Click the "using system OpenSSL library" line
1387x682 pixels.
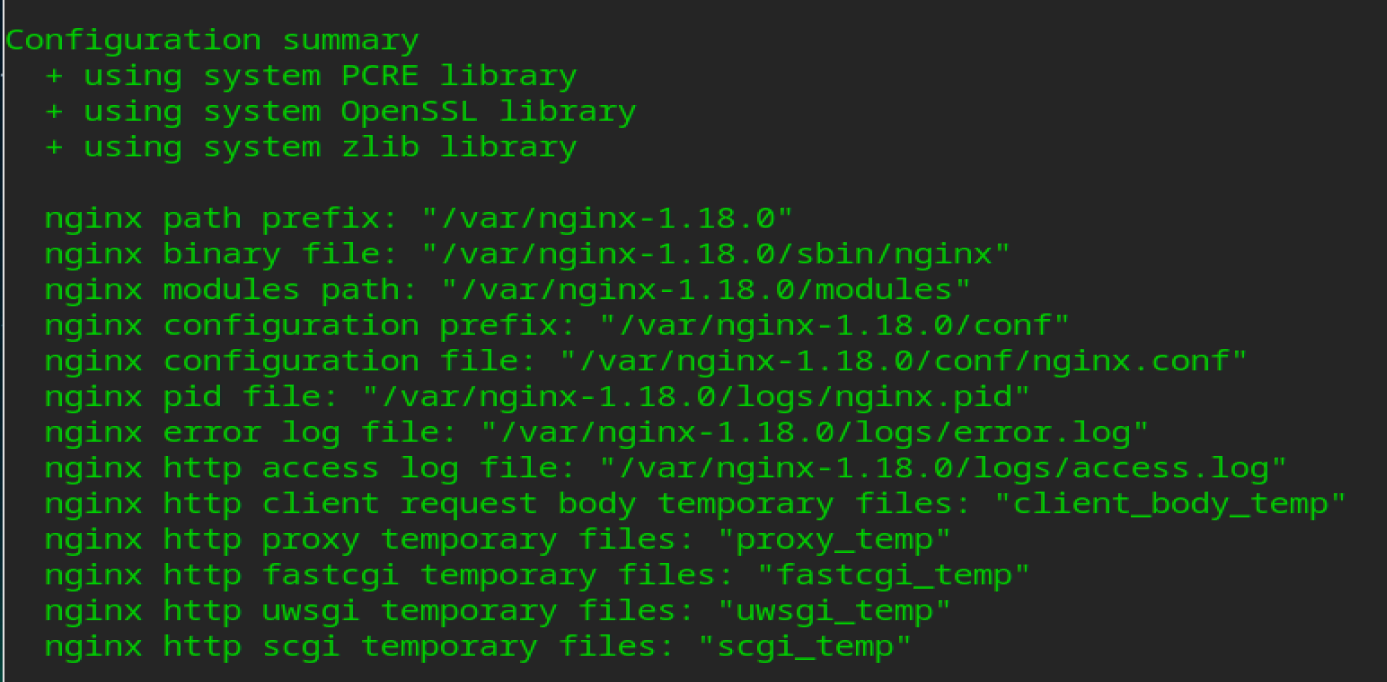340,111
